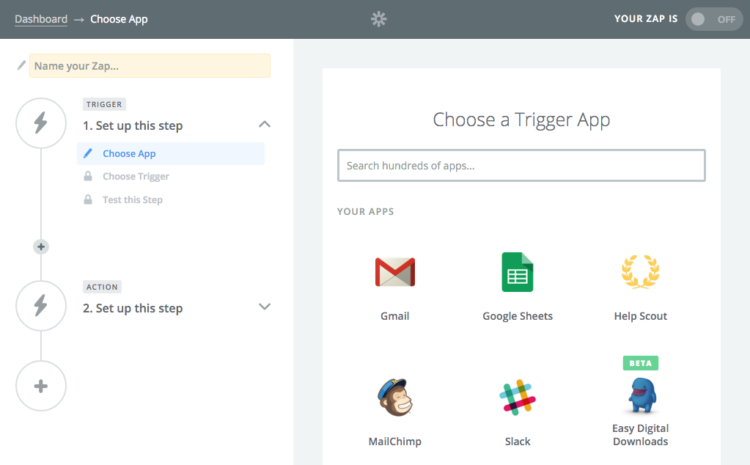
Task: Click the action step lightning bolt circle
Action: click(x=41, y=306)
